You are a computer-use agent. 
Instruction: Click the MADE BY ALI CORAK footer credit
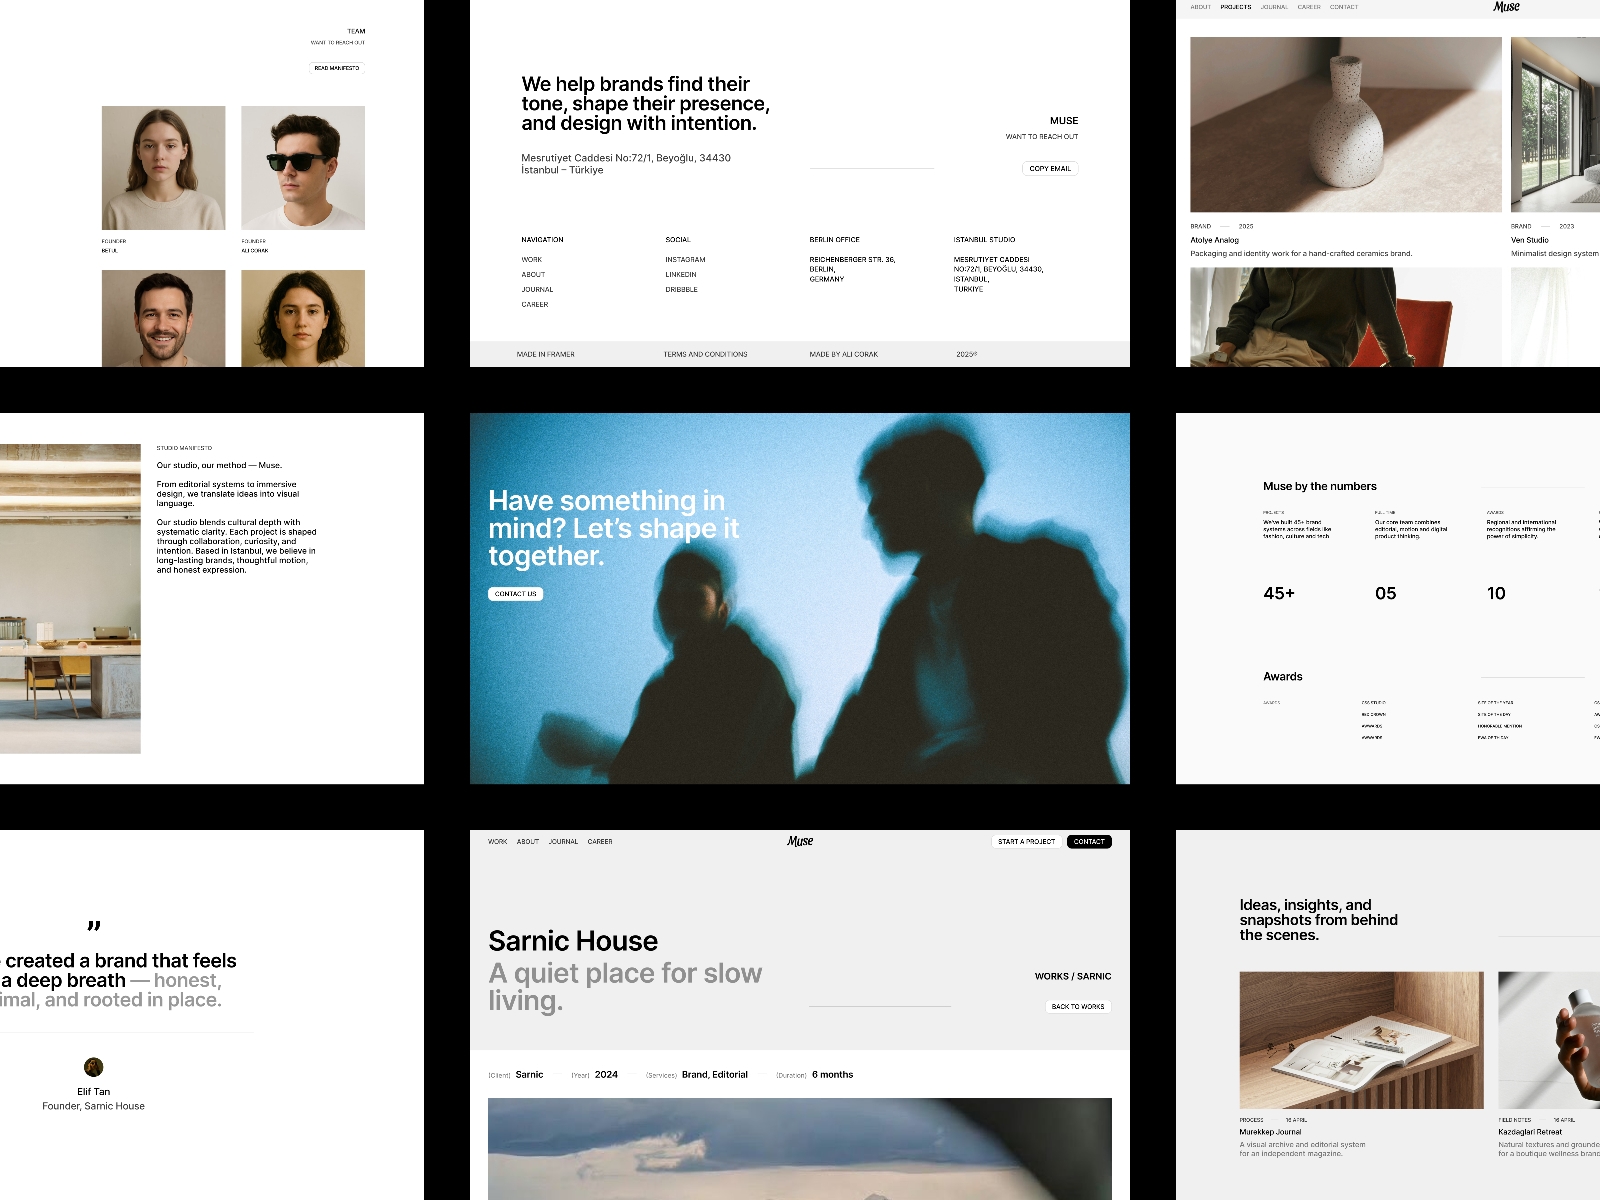click(x=845, y=354)
